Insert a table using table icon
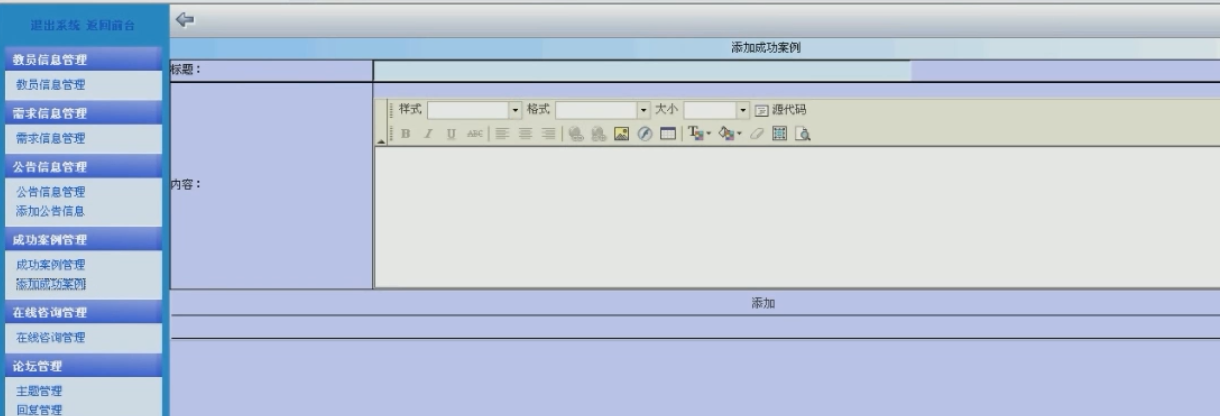Viewport: 1220px width, 416px height. (x=668, y=134)
